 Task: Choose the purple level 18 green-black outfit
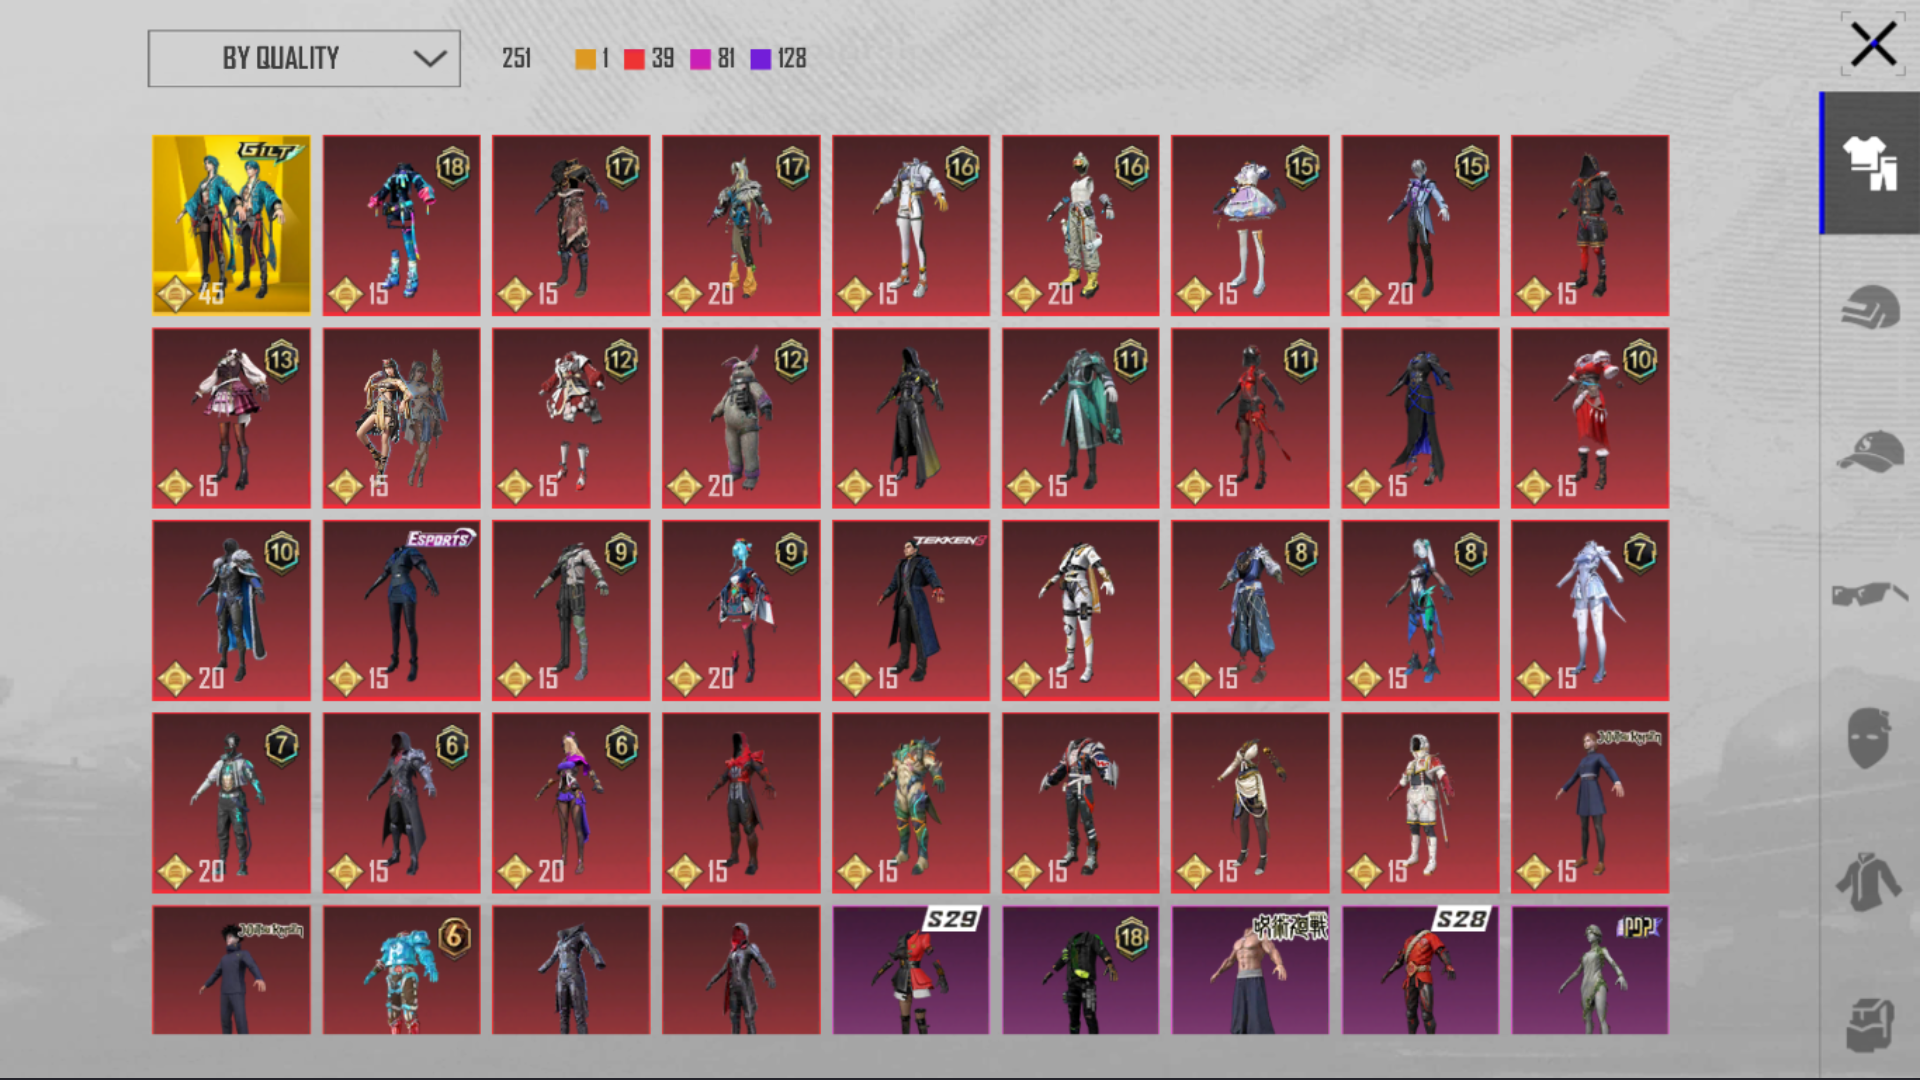[x=1081, y=970]
